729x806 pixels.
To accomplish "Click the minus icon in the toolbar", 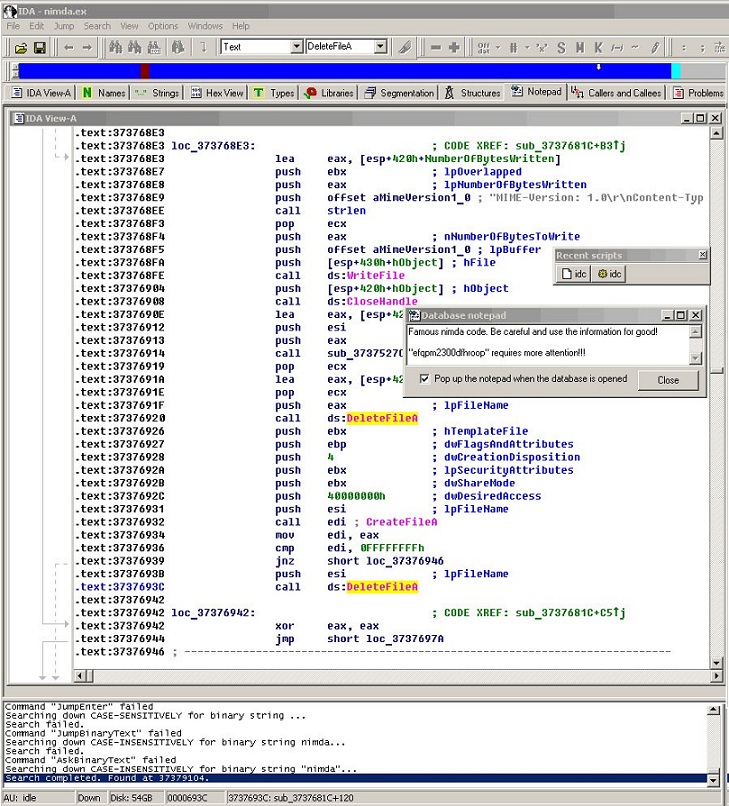I will click(x=435, y=47).
